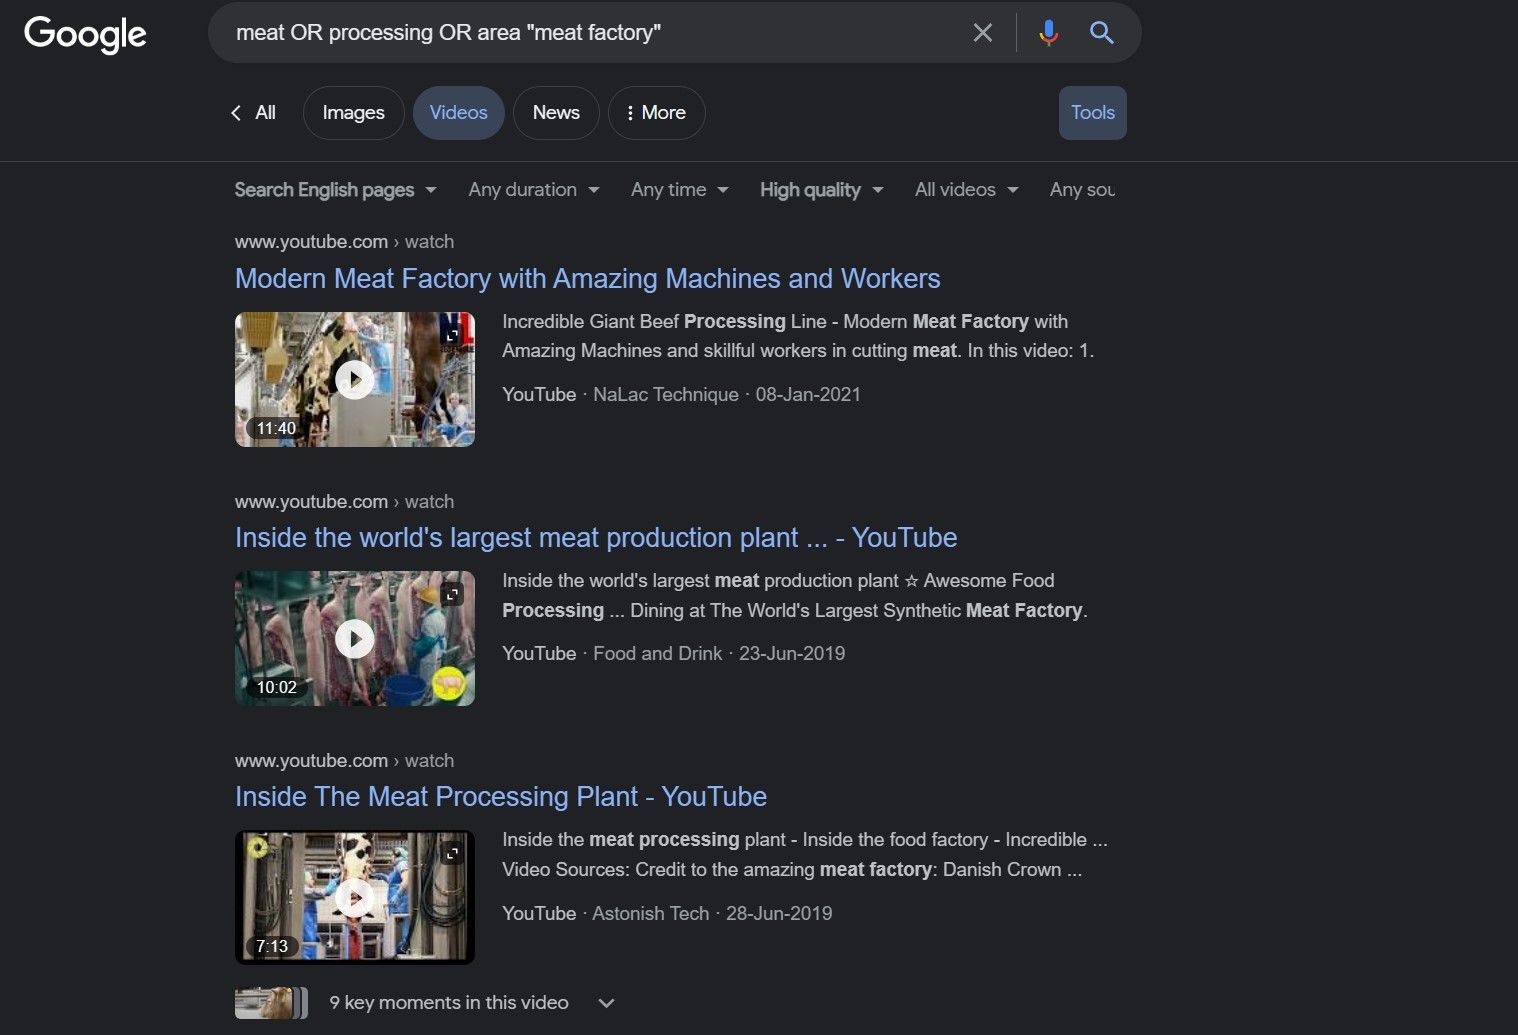
Task: Open the world's largest meat production plant link
Action: point(595,537)
